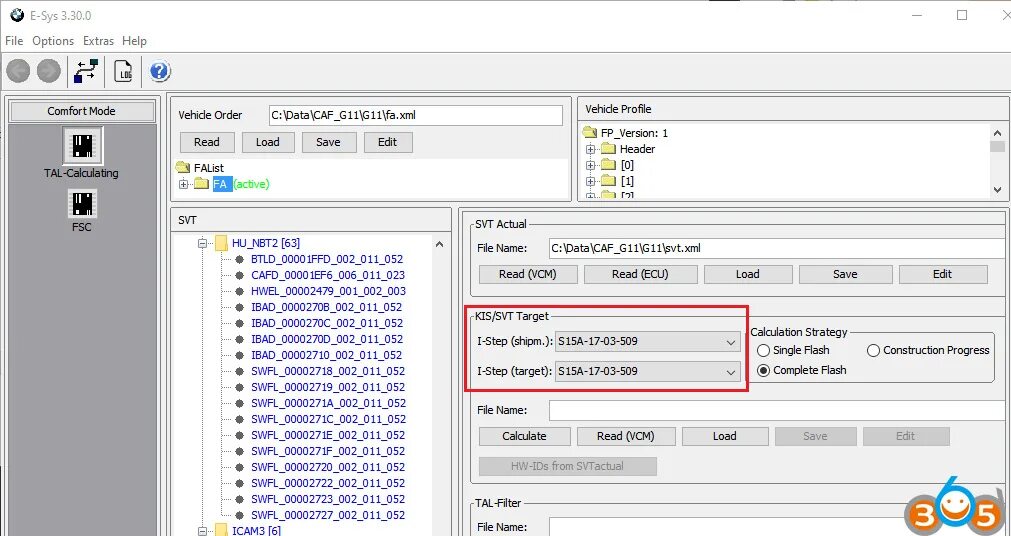
Task: Click Read (VCM) in KIS/SVT Target
Action: click(626, 436)
